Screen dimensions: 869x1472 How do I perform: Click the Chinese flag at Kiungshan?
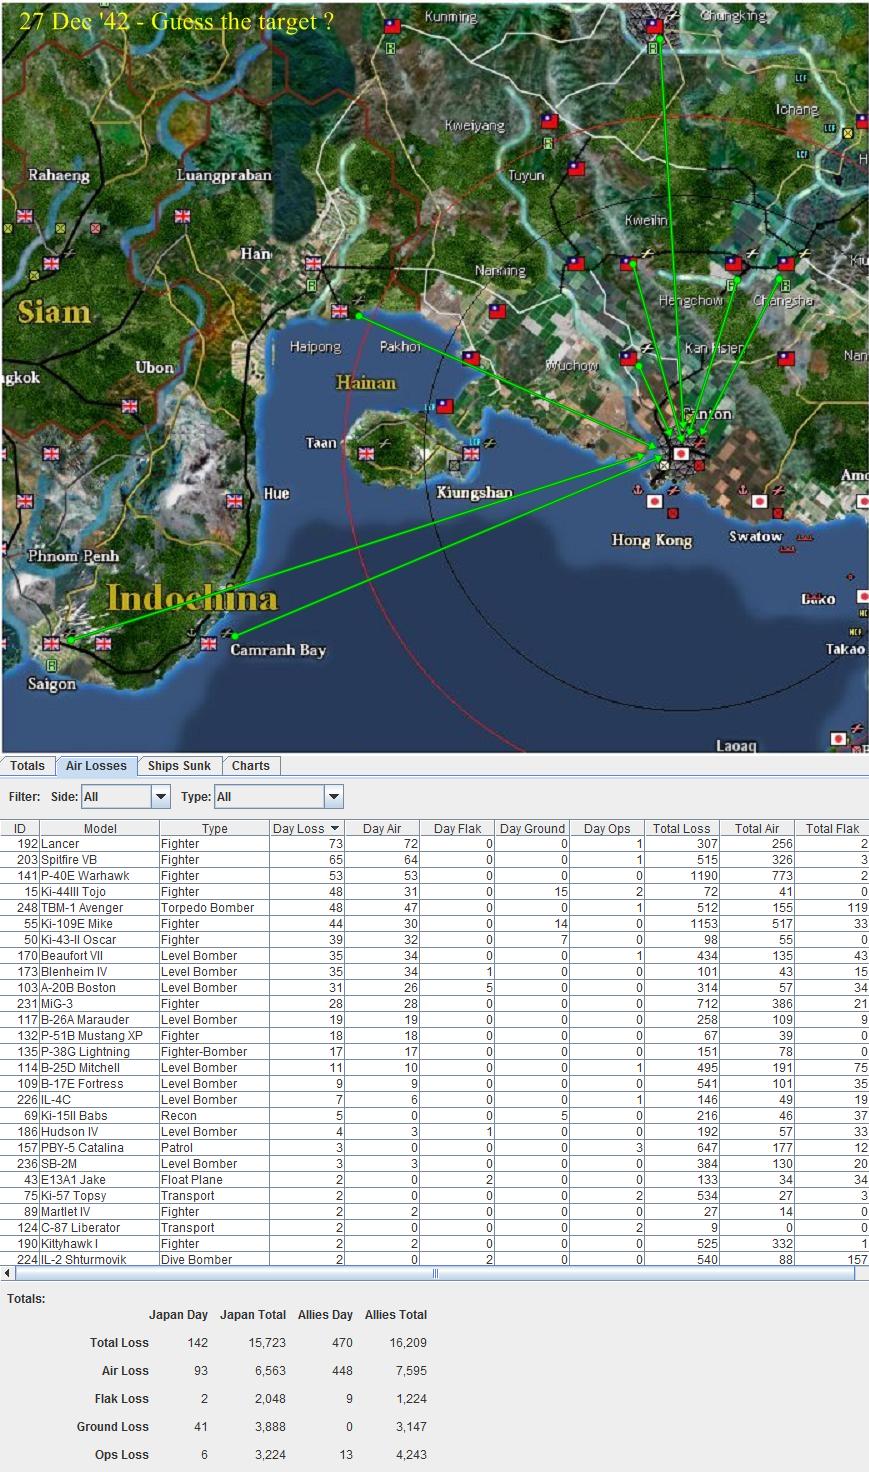click(x=445, y=406)
